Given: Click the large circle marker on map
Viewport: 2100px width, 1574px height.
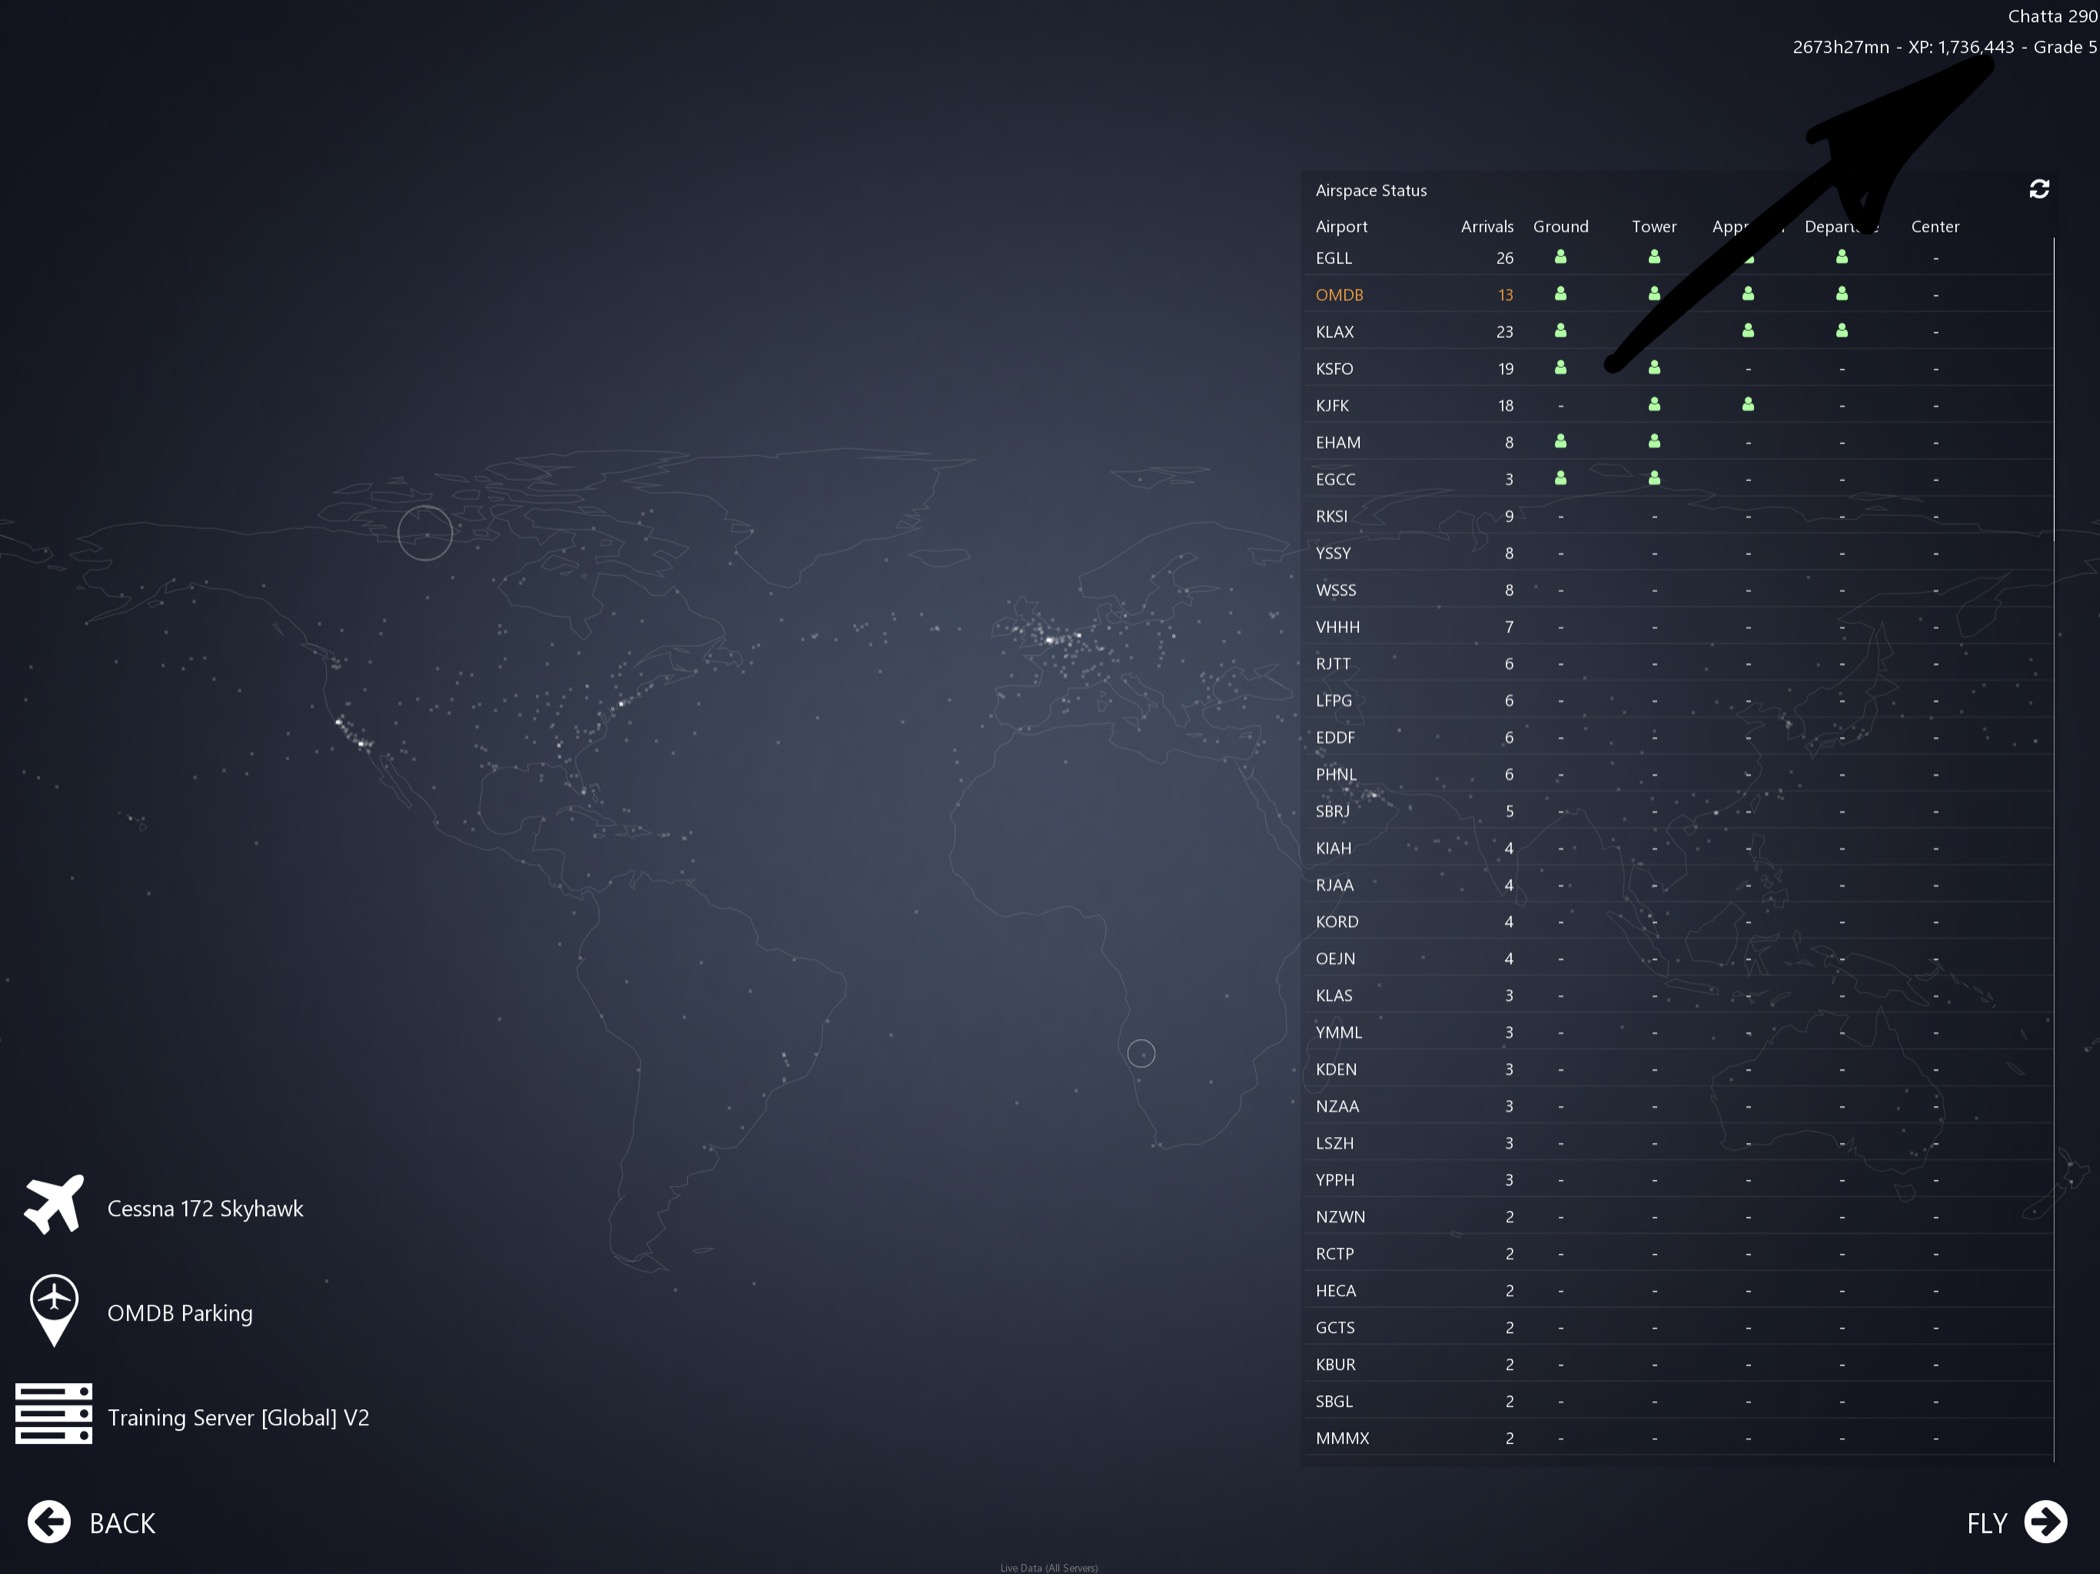Looking at the screenshot, I should coord(425,533).
